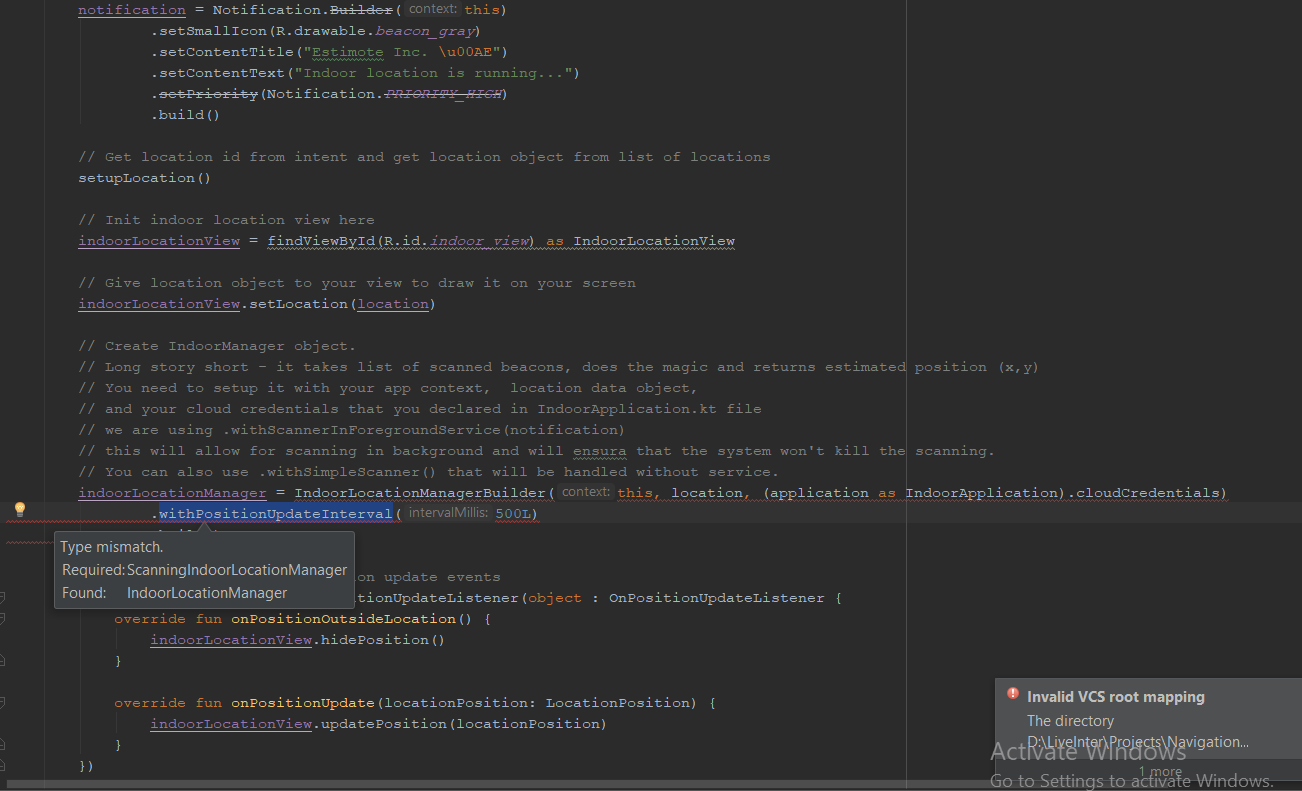Image resolution: width=1302 pixels, height=791 pixels.
Task: Click the intervalMillis parameter hint
Action: click(x=447, y=514)
